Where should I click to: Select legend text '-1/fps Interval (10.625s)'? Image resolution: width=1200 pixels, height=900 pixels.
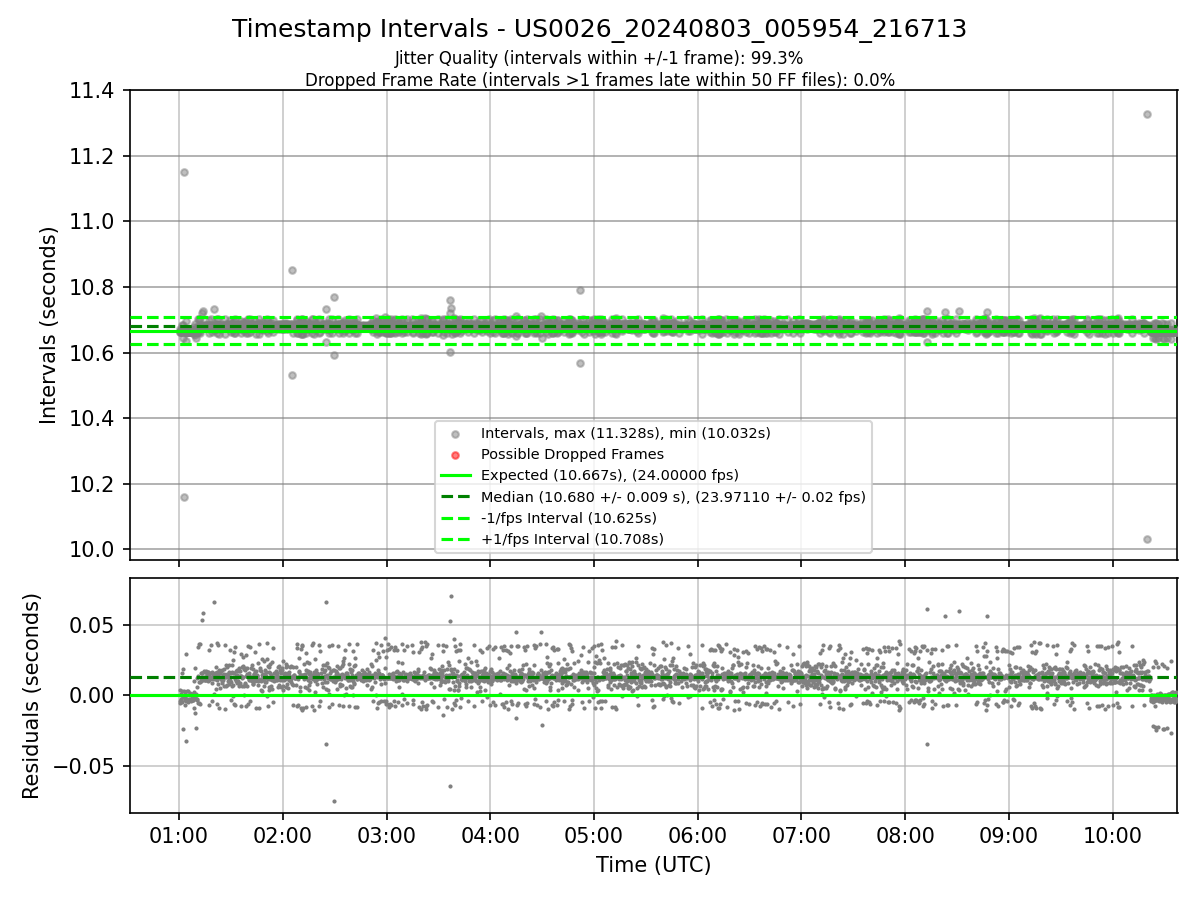[569, 518]
